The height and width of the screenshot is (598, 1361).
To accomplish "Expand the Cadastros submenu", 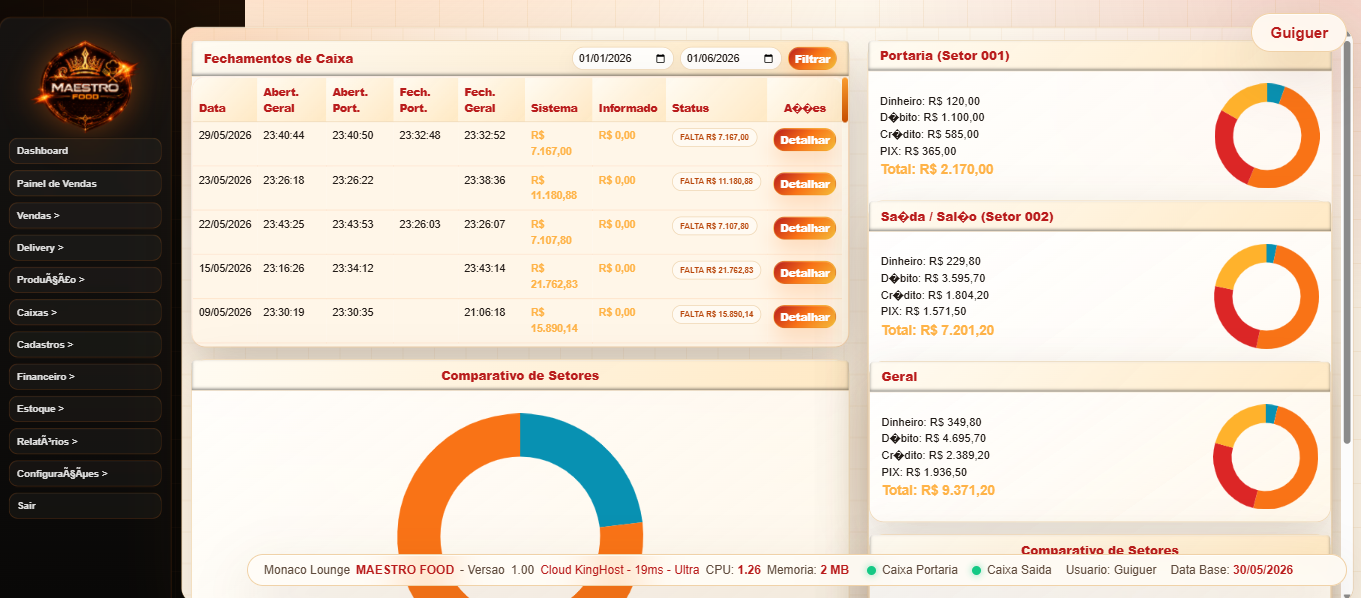I will pyautogui.click(x=85, y=344).
